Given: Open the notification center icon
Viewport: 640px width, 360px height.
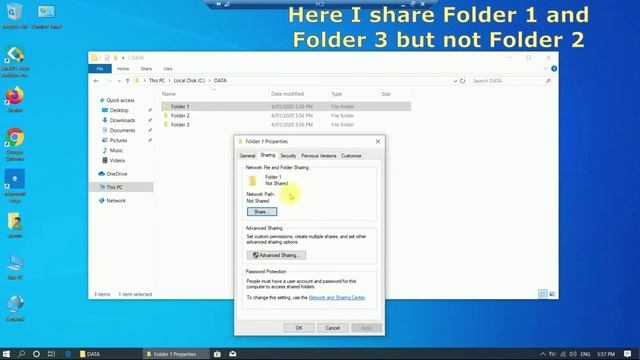Looking at the screenshot, I should tap(627, 354).
